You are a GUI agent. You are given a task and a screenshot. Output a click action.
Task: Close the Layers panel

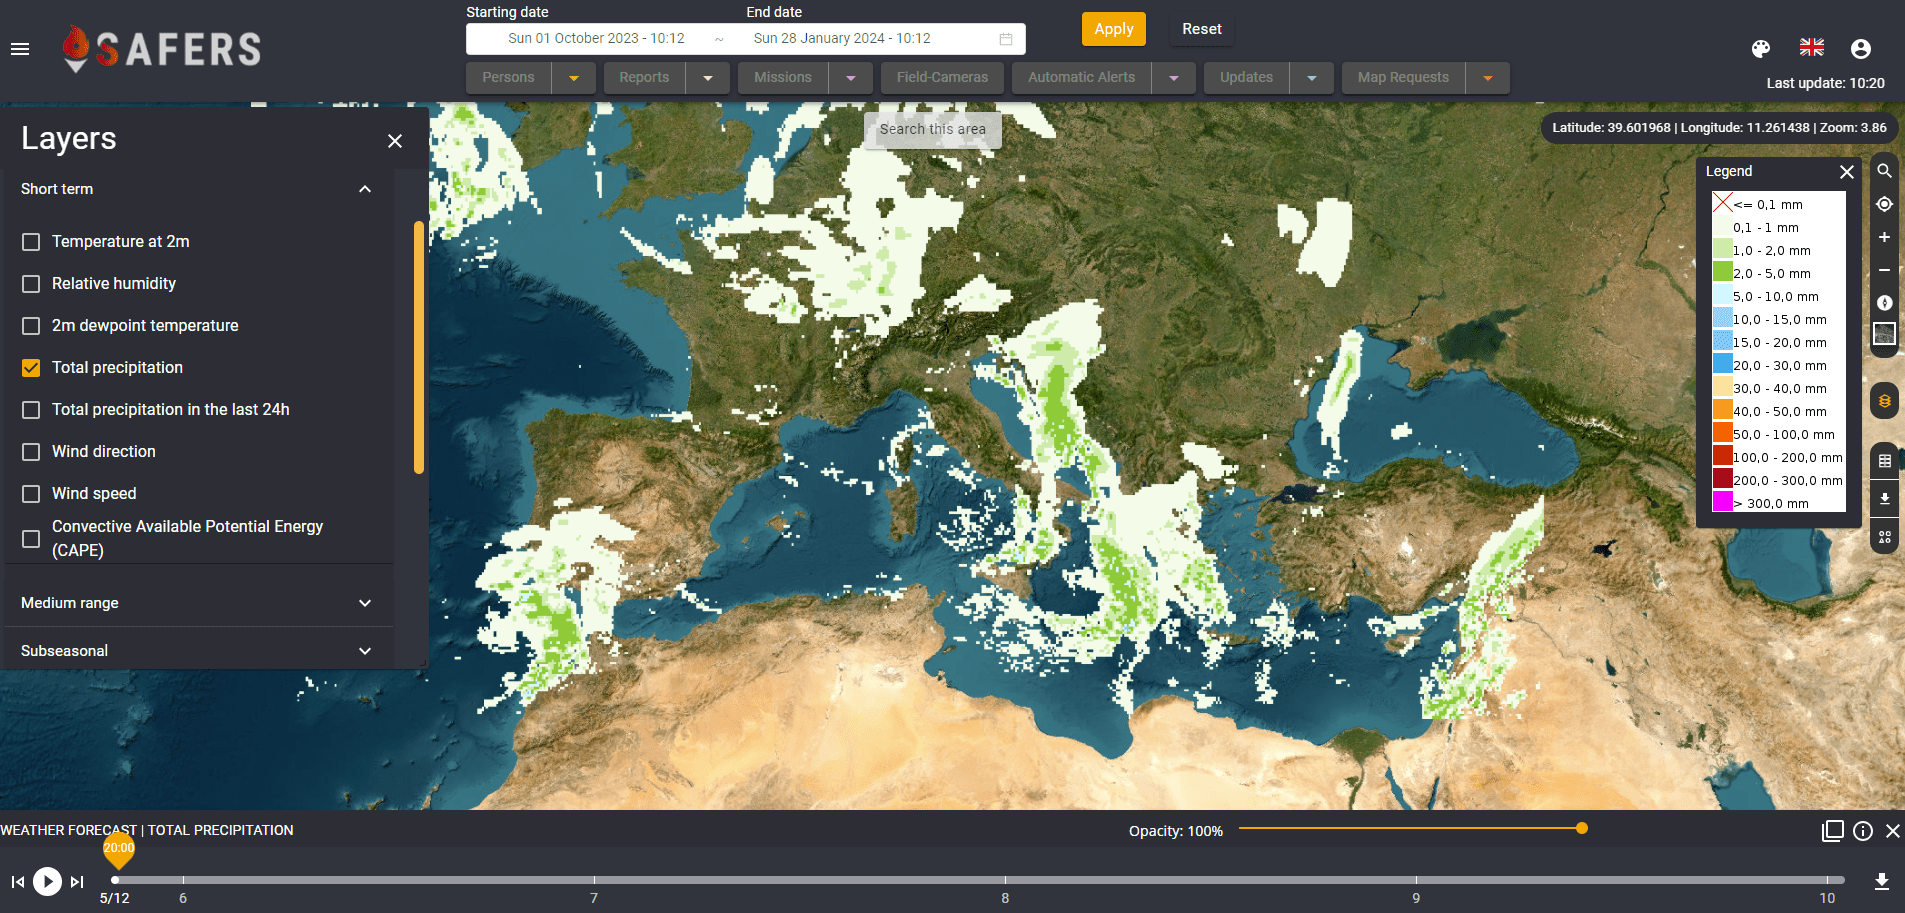pos(395,141)
